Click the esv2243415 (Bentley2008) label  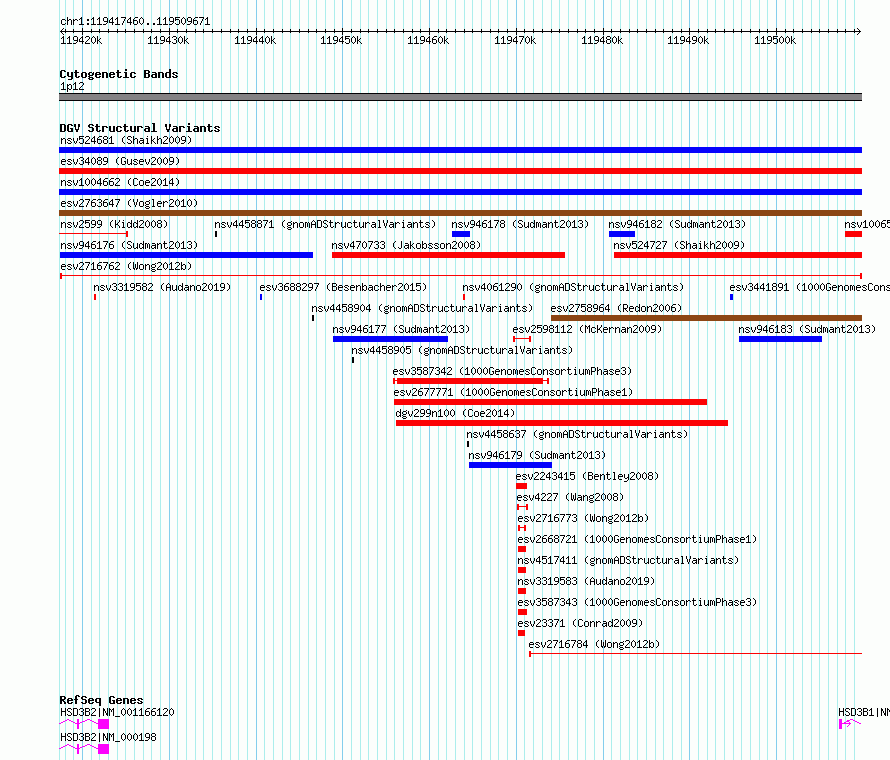(x=587, y=476)
